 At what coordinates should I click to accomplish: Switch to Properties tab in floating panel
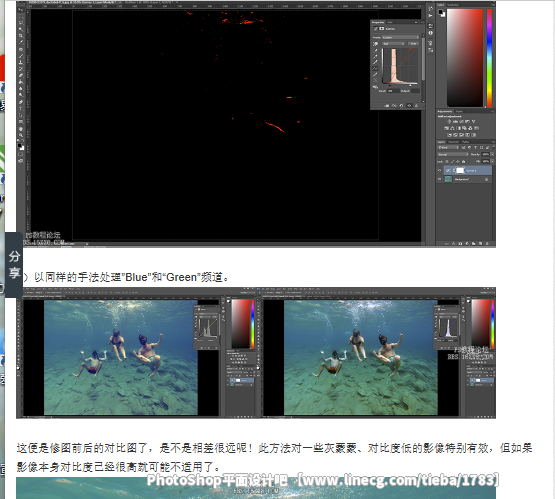point(378,22)
